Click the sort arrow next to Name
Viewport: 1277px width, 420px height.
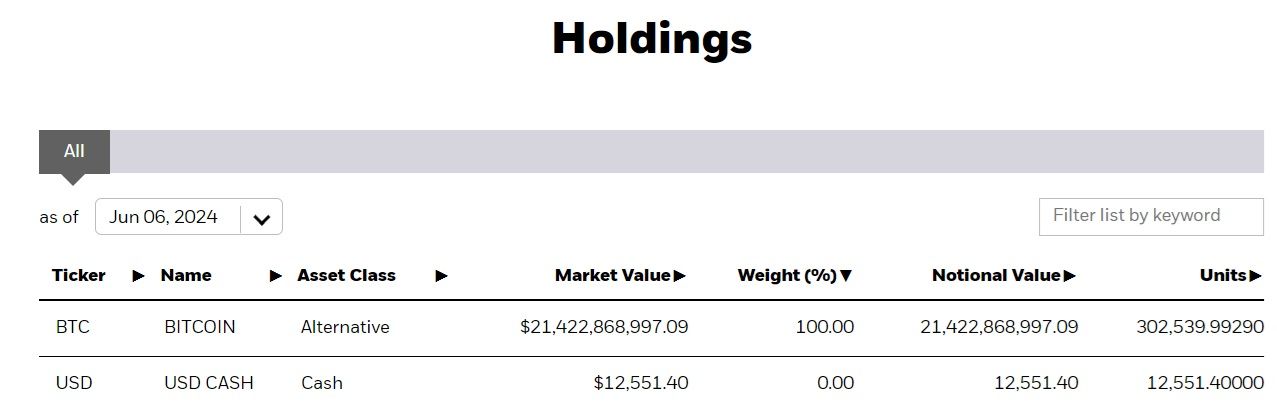(x=276, y=276)
